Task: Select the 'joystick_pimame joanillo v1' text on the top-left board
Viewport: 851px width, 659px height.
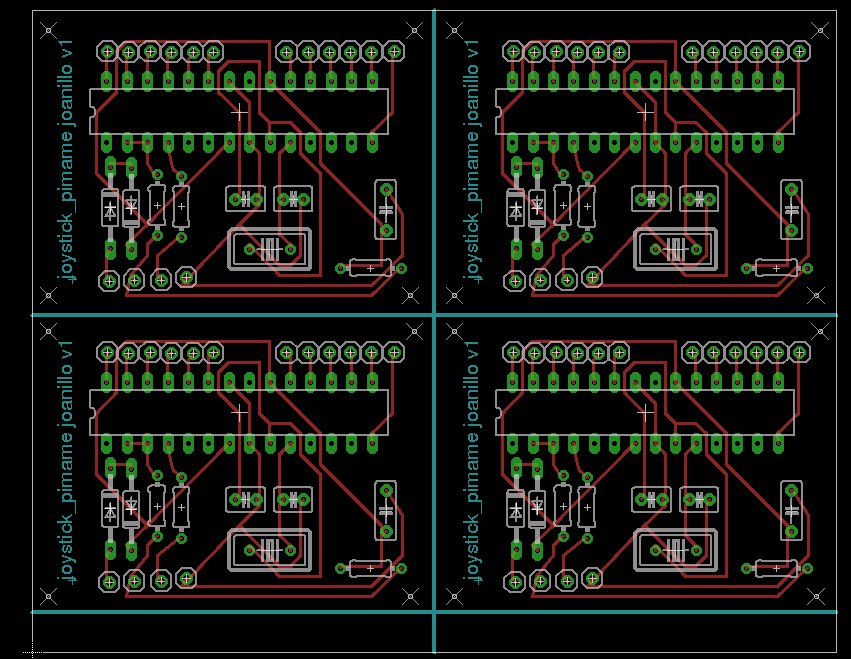Action: 67,155
